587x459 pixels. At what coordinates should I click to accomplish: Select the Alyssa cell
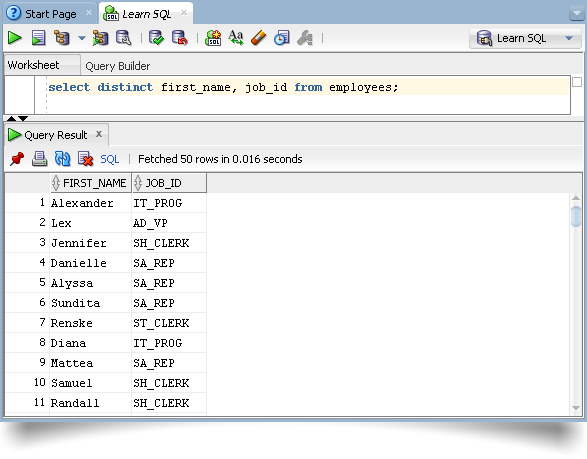click(x=90, y=283)
